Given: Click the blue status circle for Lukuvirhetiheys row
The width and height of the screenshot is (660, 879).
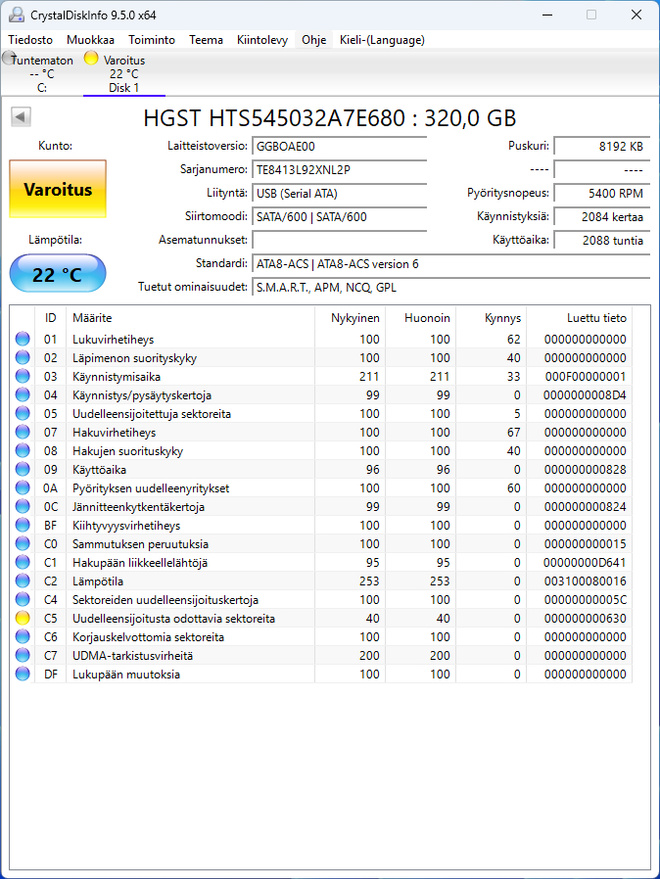Looking at the screenshot, I should coord(22,339).
